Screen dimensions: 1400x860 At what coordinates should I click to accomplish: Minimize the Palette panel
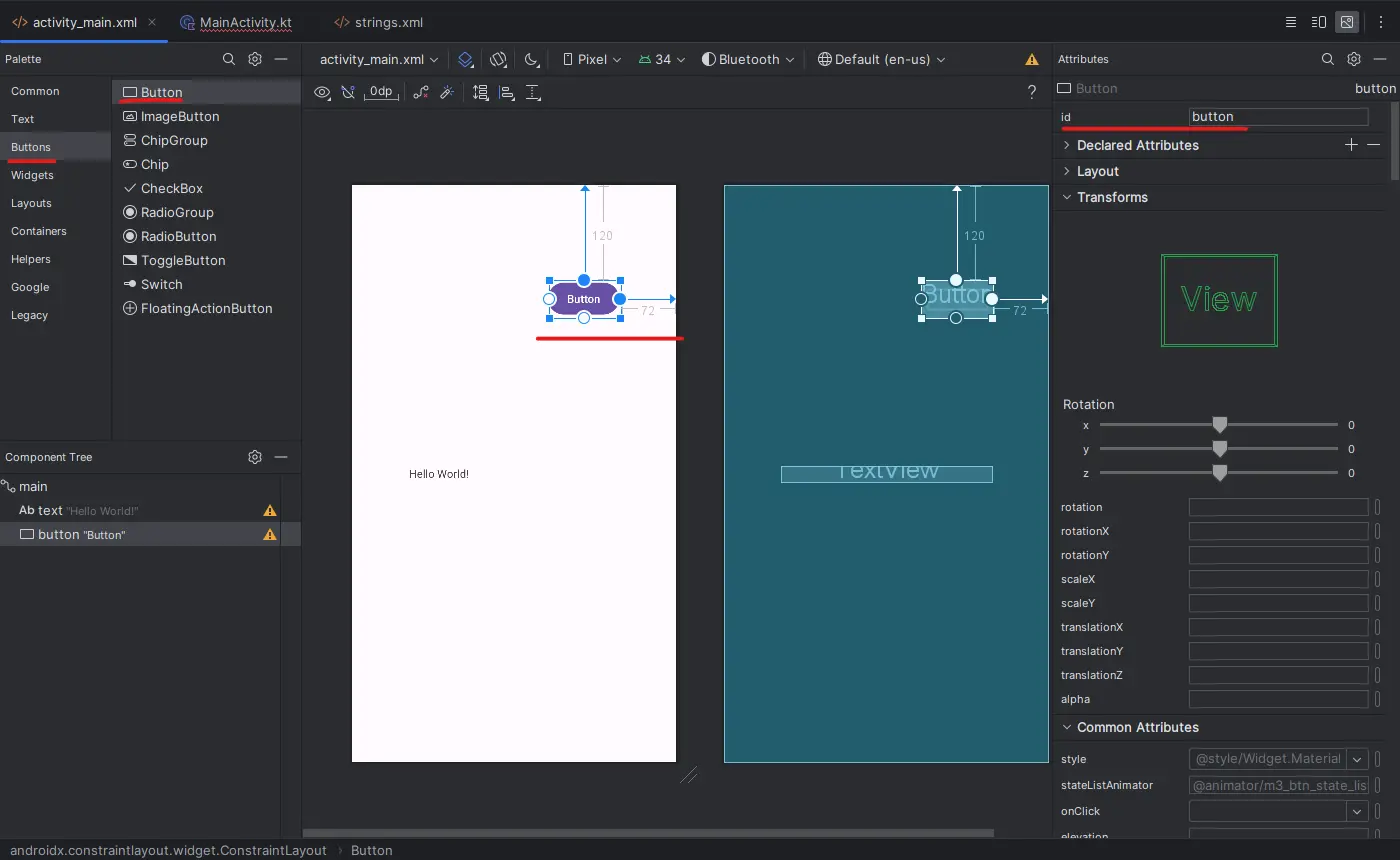pyautogui.click(x=281, y=59)
